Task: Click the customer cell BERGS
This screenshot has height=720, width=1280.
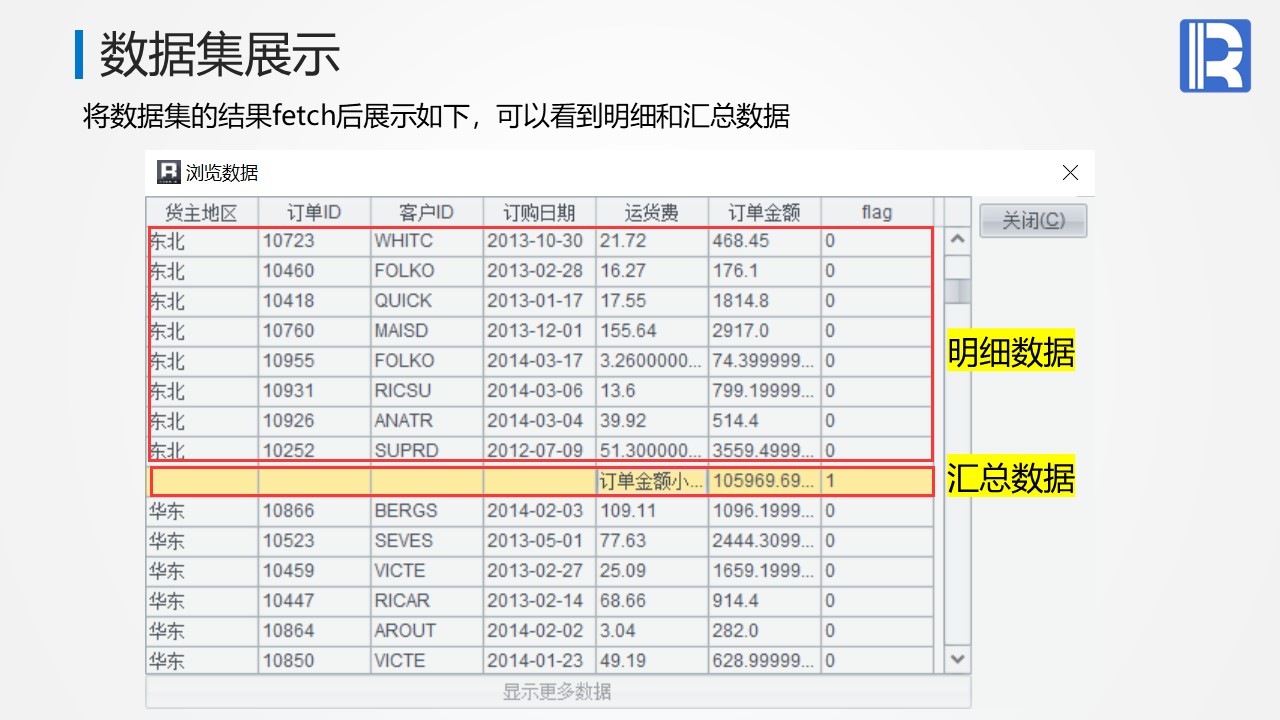Action: [x=427, y=511]
